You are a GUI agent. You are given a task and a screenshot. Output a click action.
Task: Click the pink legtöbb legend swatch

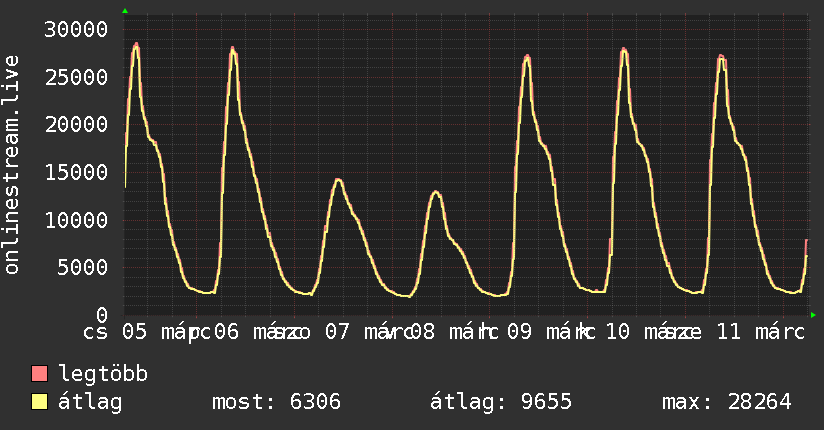pos(39,374)
